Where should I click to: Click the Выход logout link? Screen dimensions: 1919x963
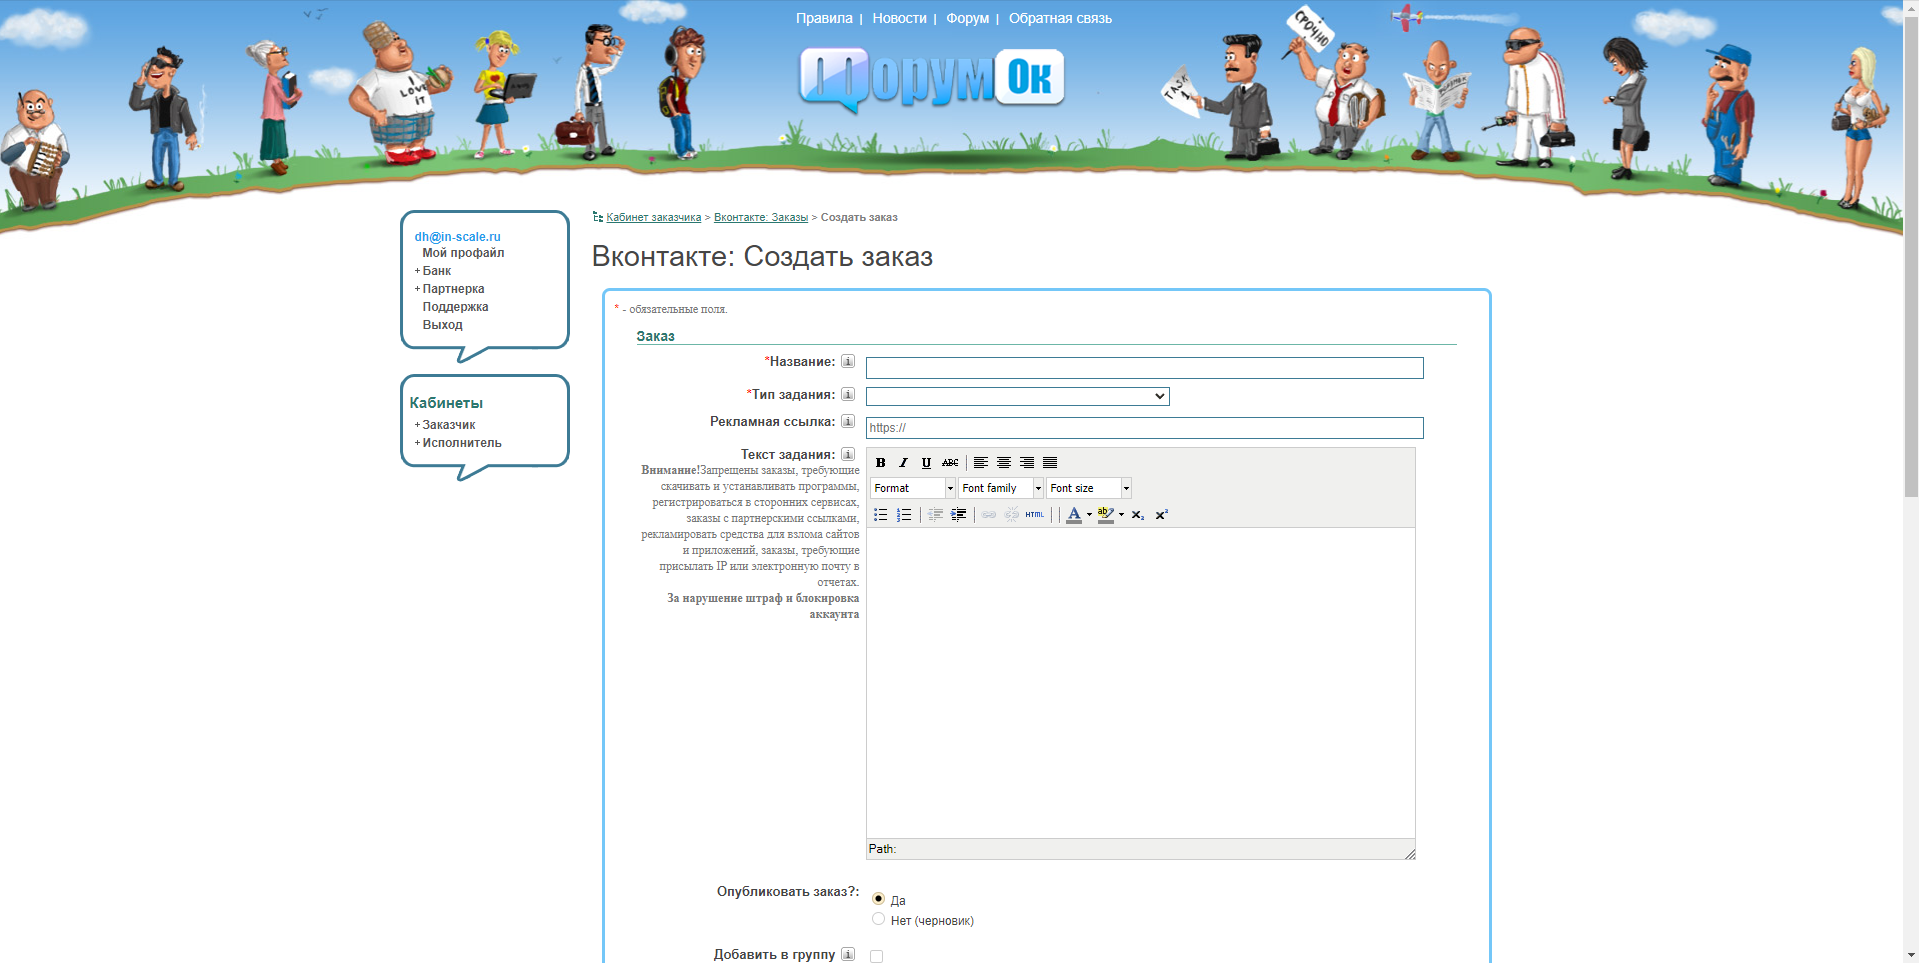point(442,325)
